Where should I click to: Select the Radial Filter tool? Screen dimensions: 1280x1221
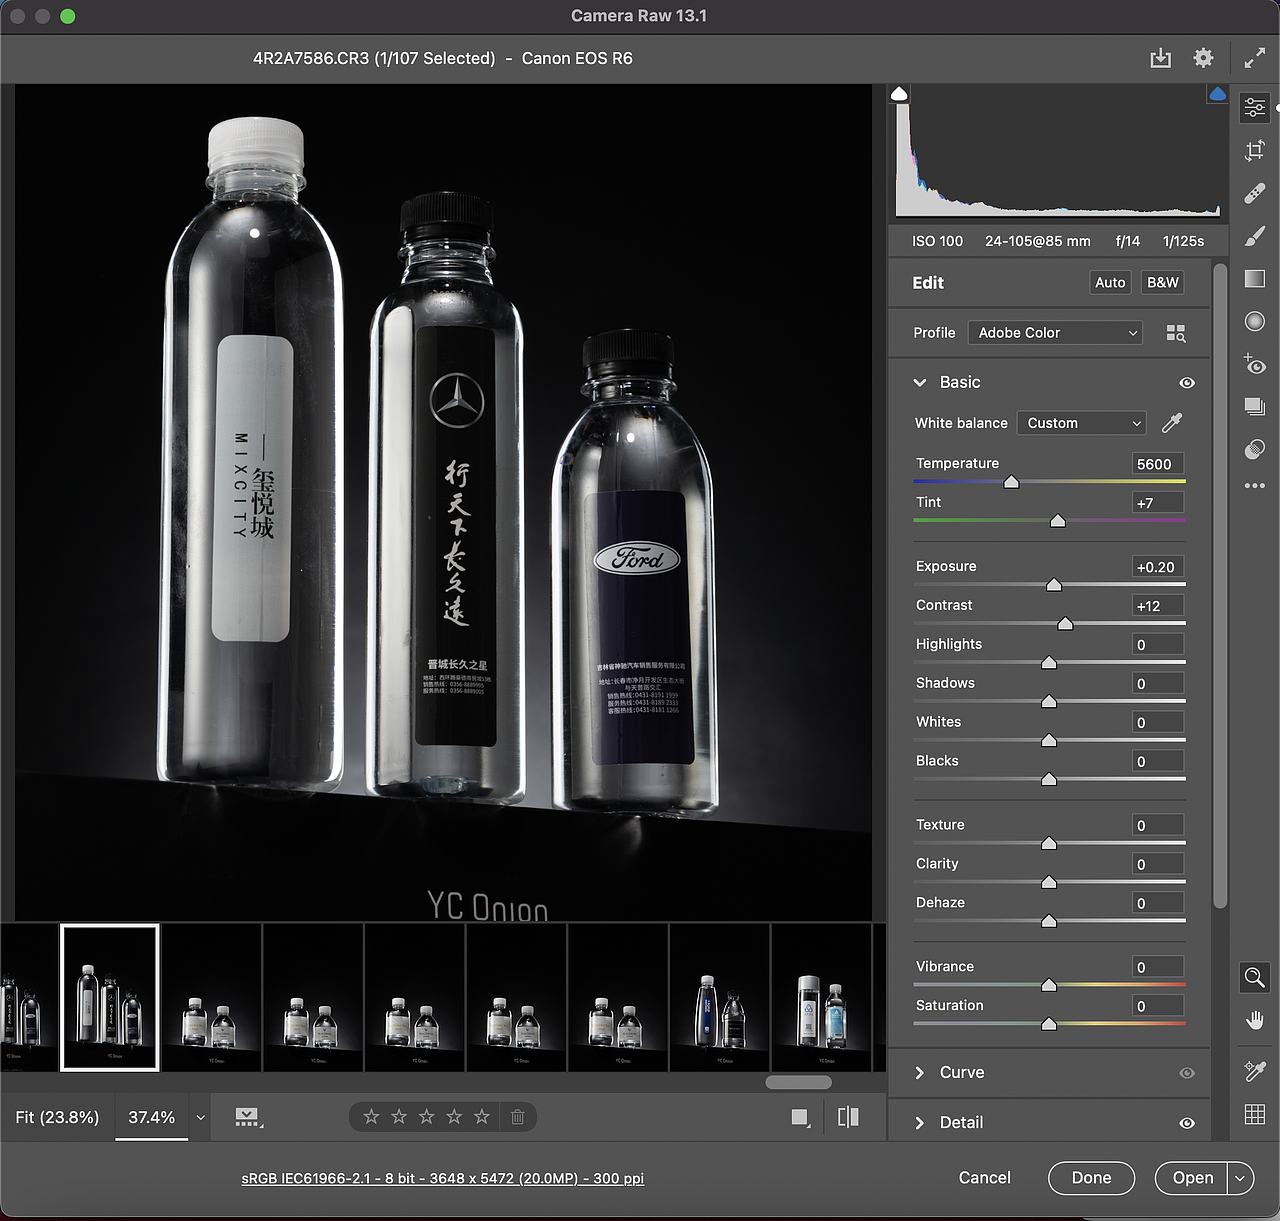(x=1255, y=321)
